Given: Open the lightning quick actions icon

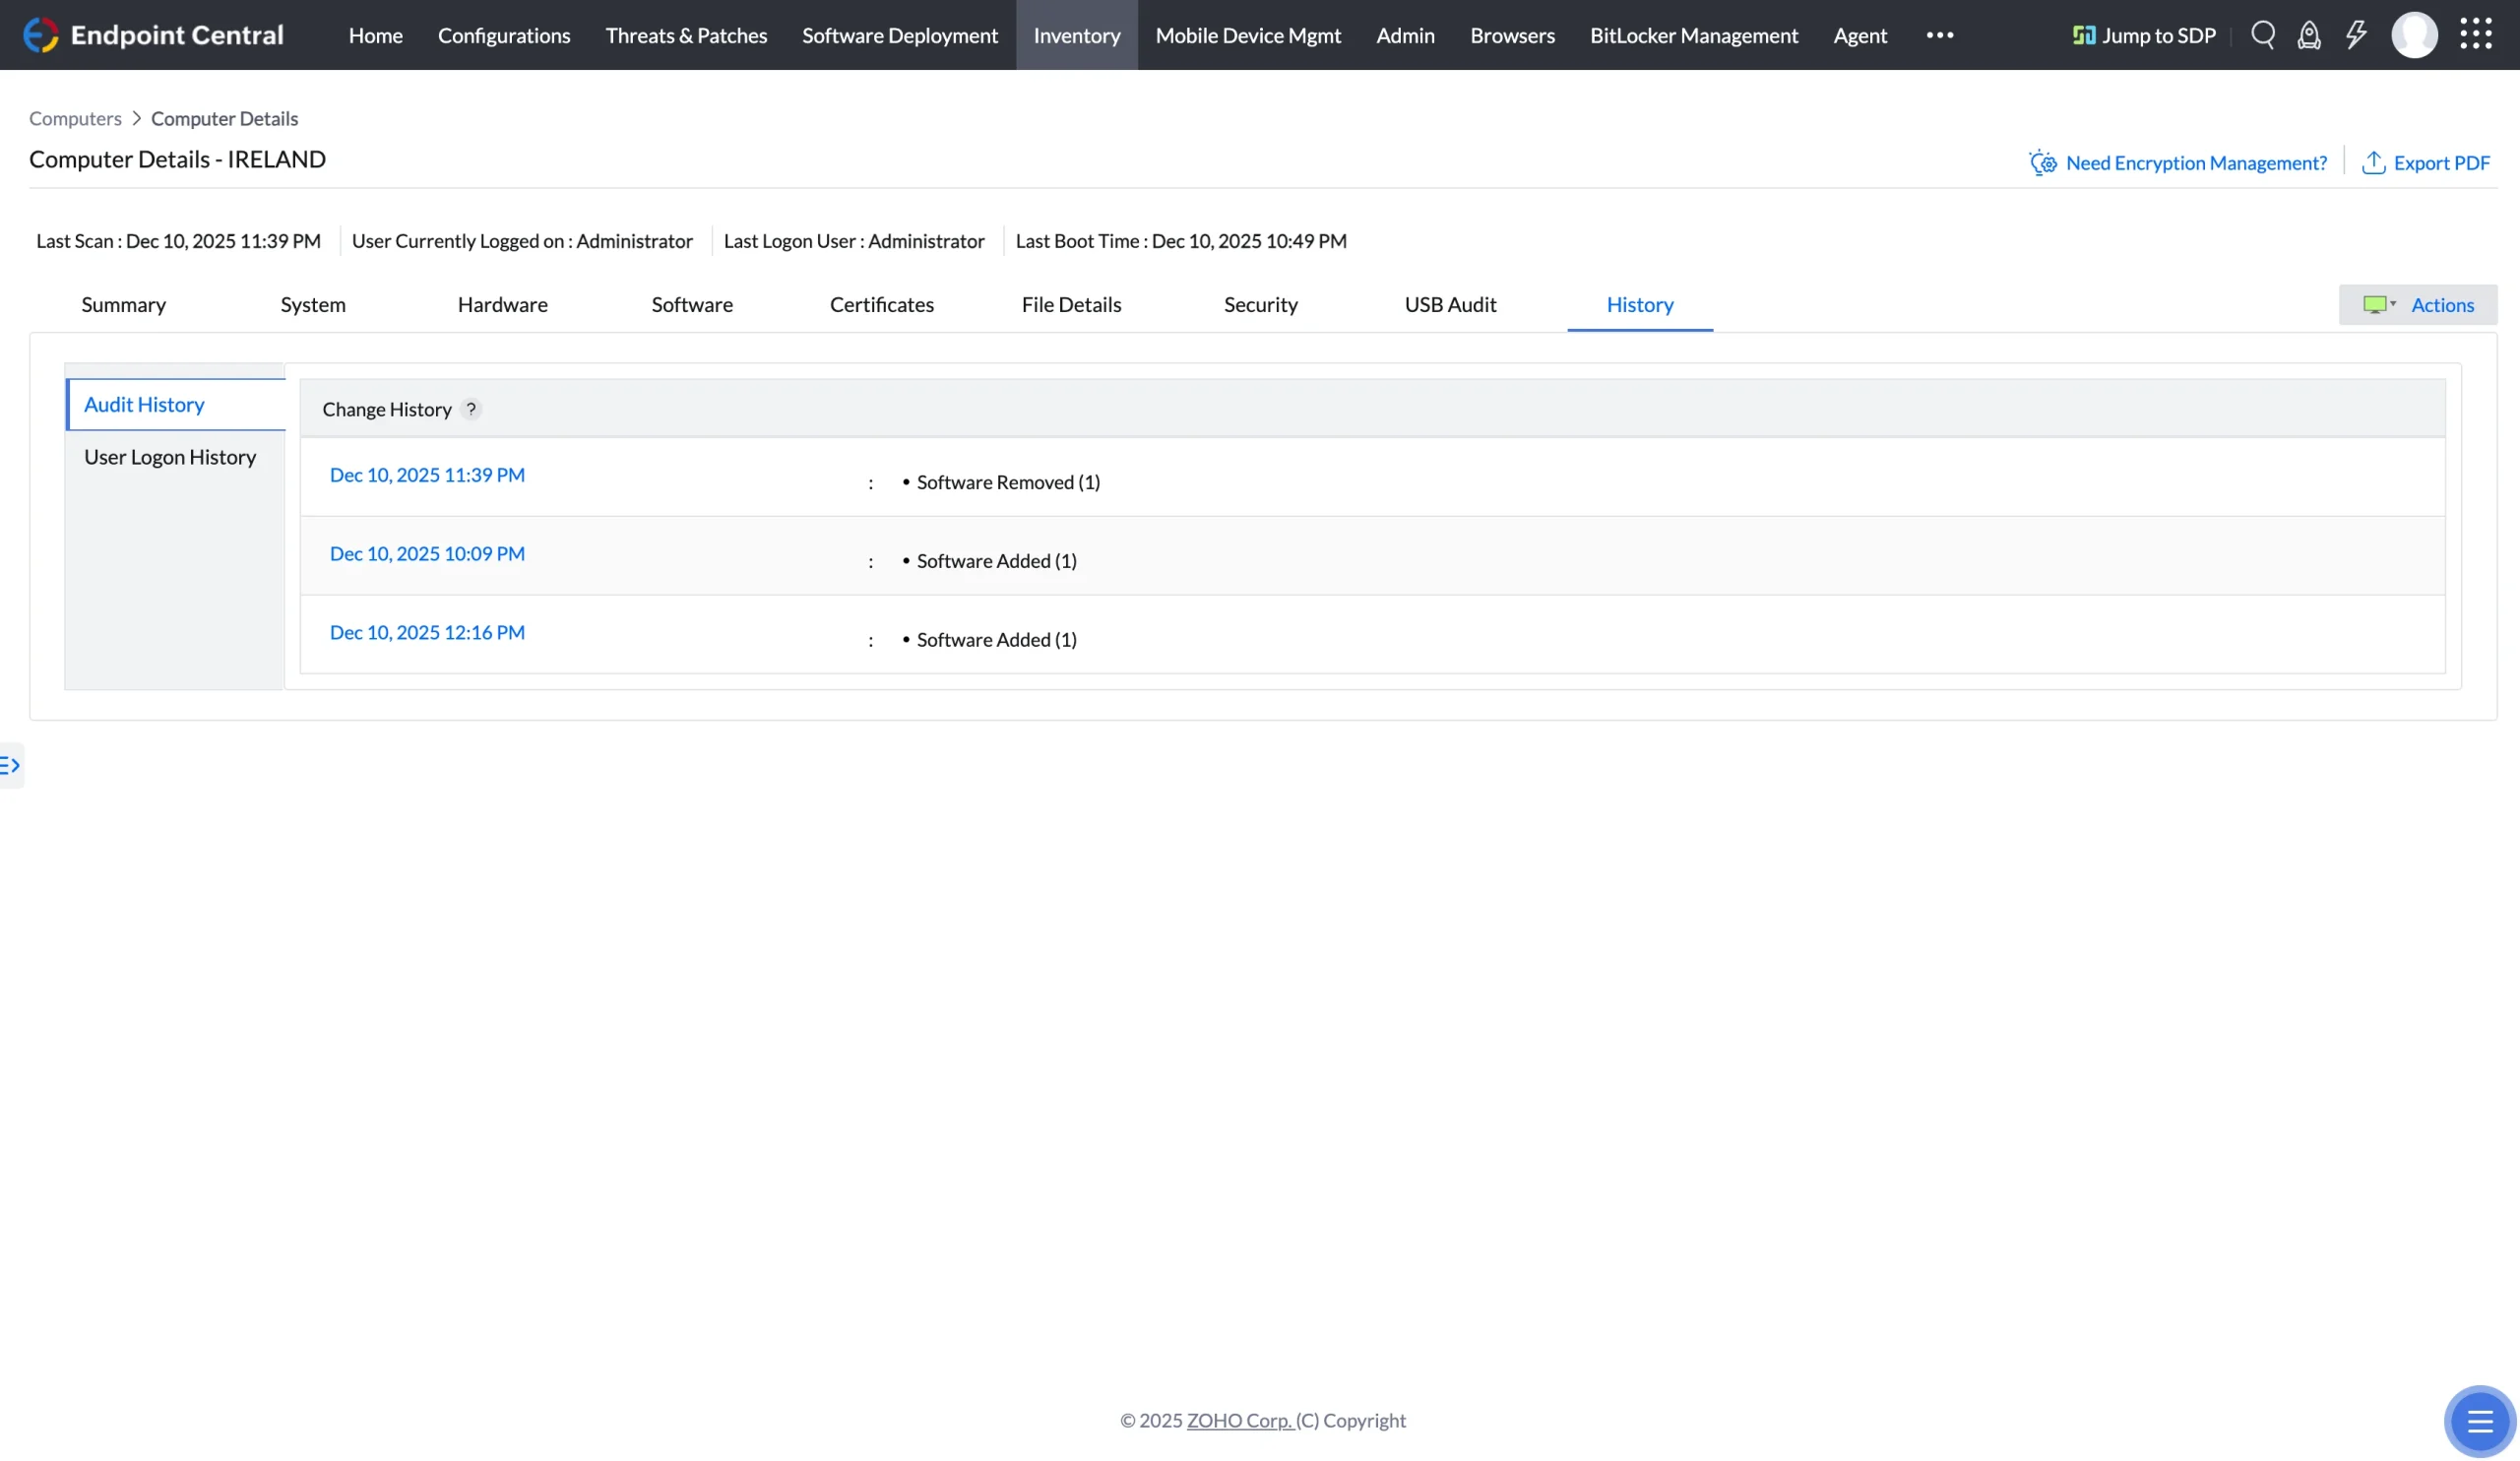Looking at the screenshot, I should coord(2356,35).
